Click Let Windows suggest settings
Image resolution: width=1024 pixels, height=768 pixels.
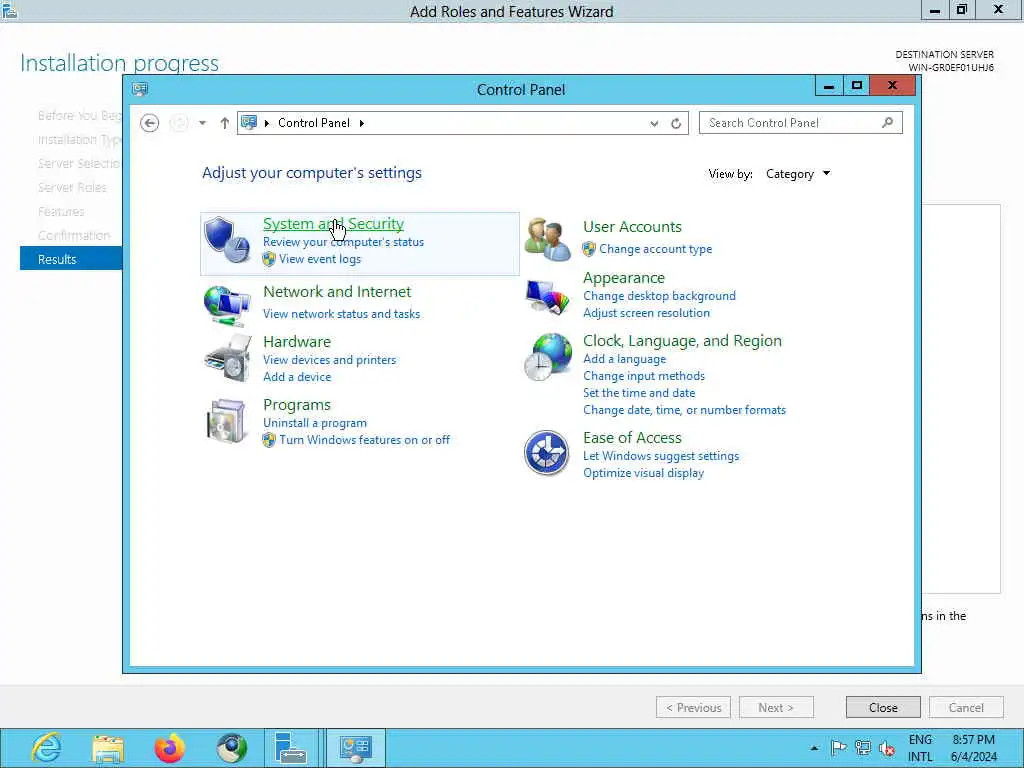(x=661, y=456)
